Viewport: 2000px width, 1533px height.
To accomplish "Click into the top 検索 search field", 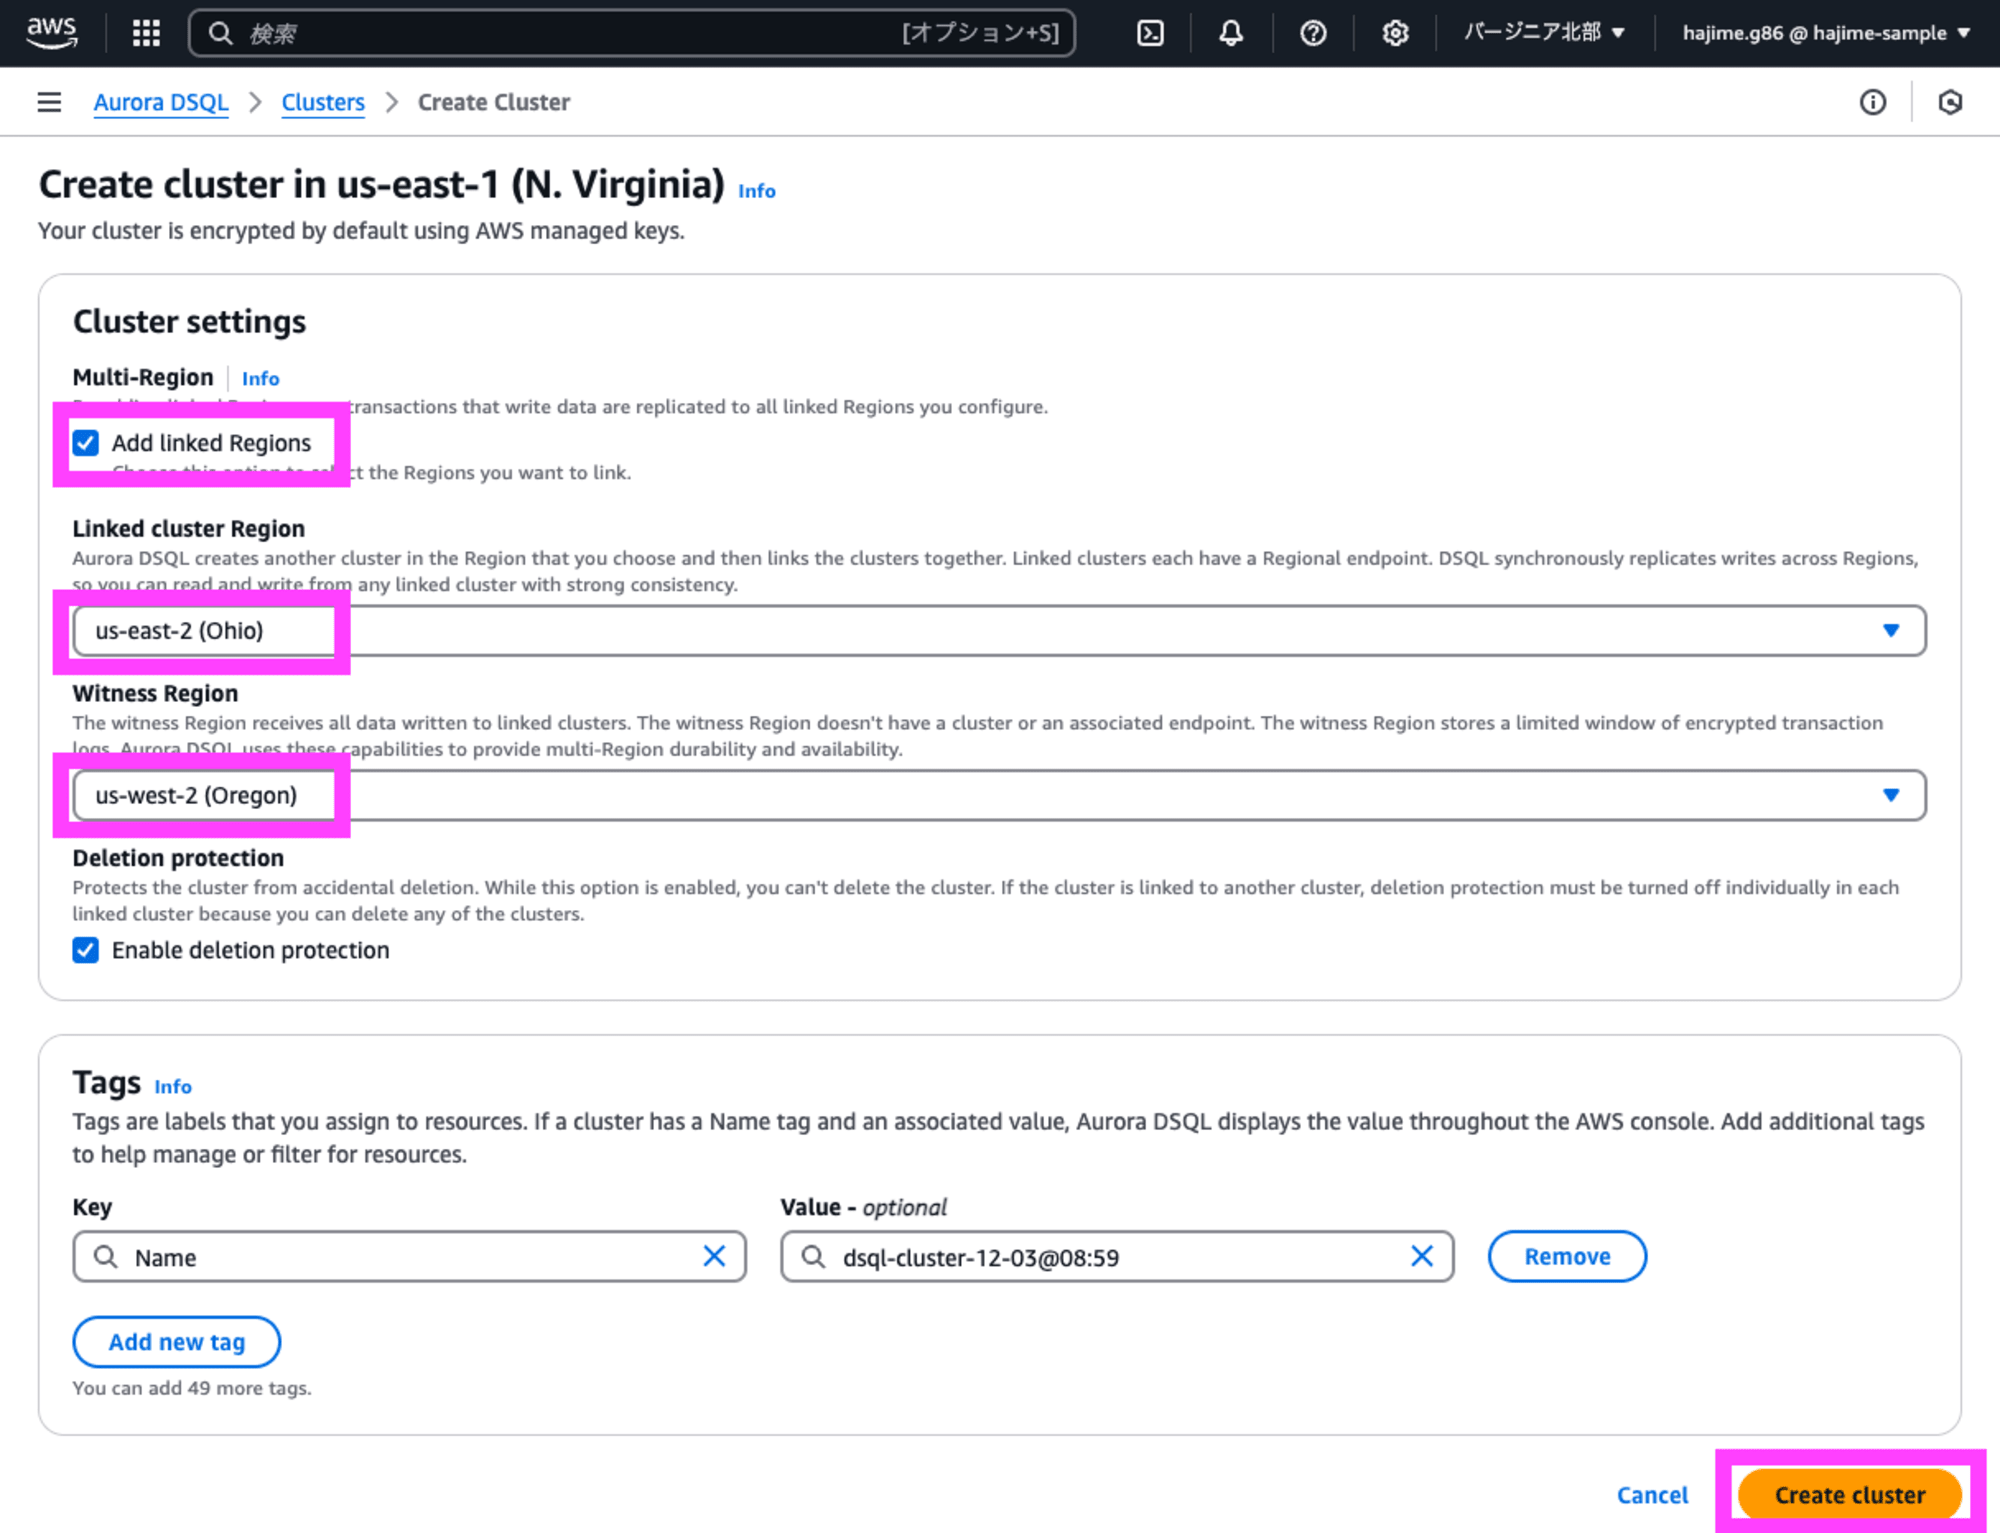I will tap(632, 33).
